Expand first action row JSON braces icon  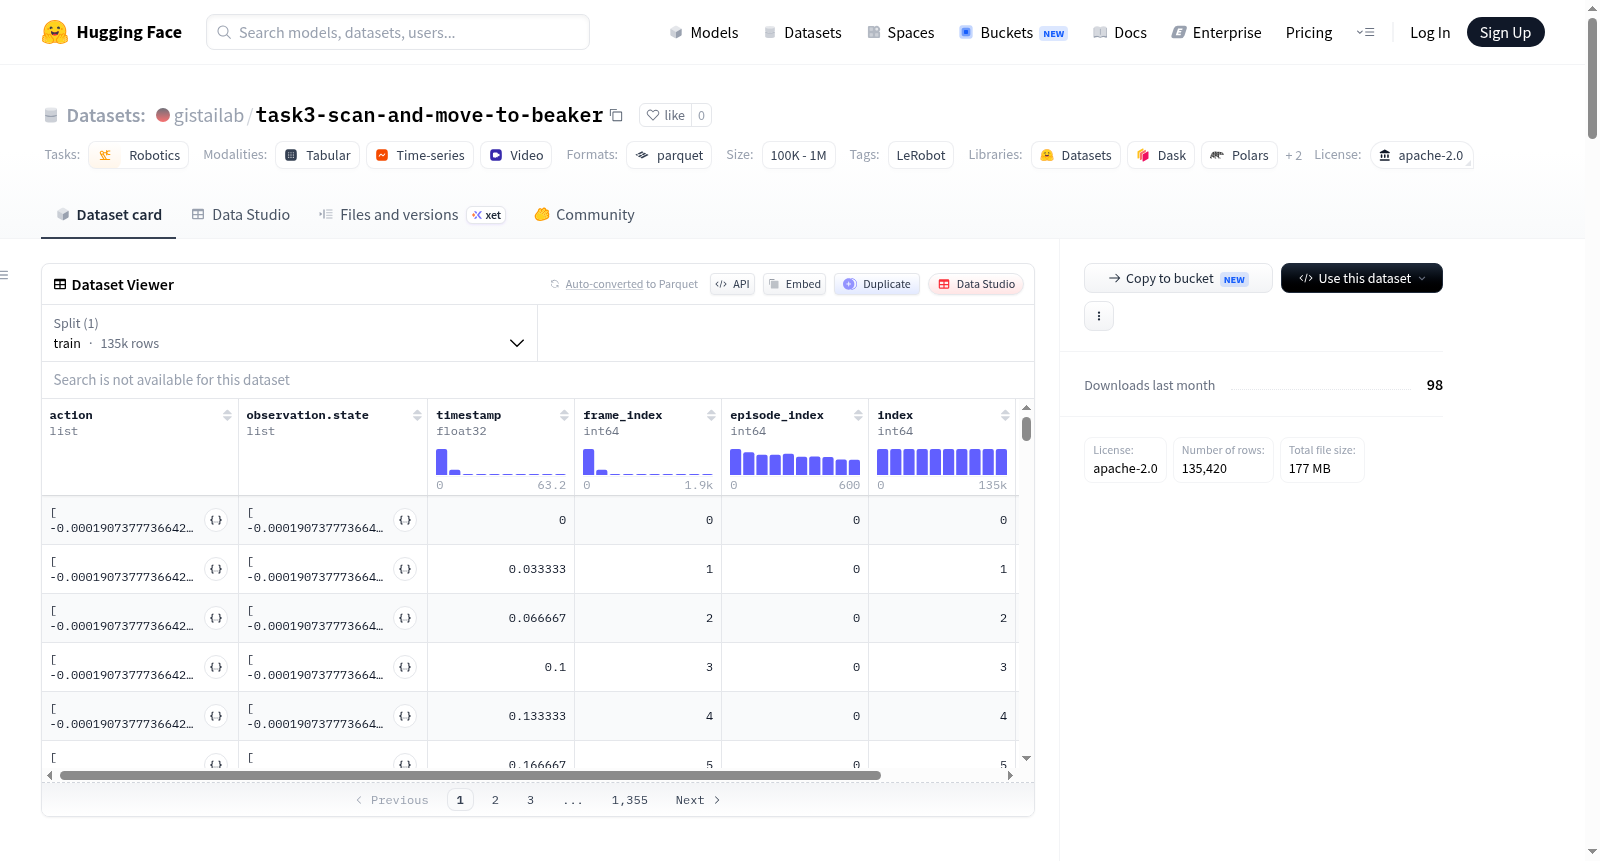click(x=216, y=520)
